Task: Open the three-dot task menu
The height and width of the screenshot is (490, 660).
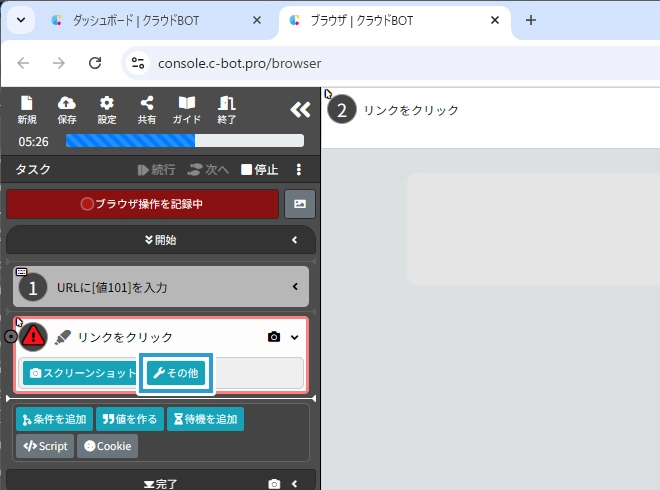Action: [x=298, y=170]
